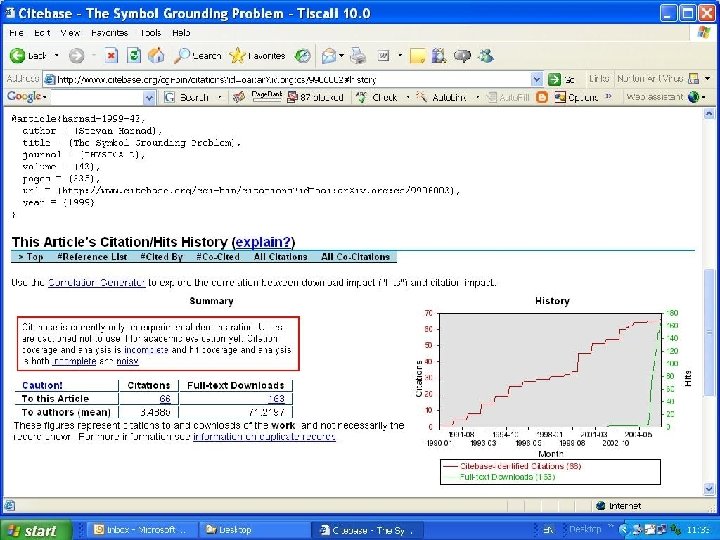Viewport: 720px width, 540px height.
Task: Expand the Mail dropdown arrow
Action: [342, 56]
